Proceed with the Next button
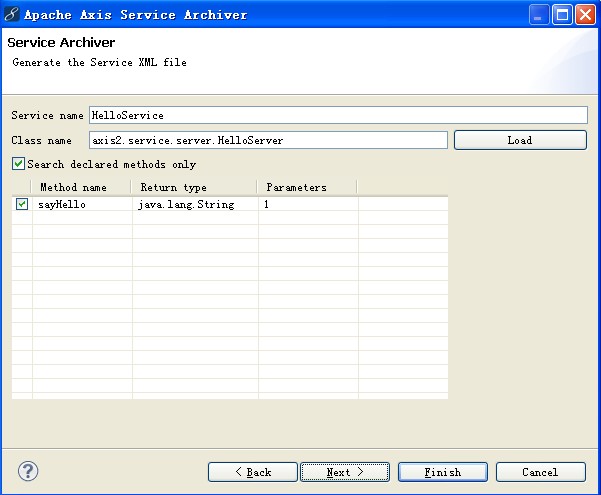 click(345, 472)
